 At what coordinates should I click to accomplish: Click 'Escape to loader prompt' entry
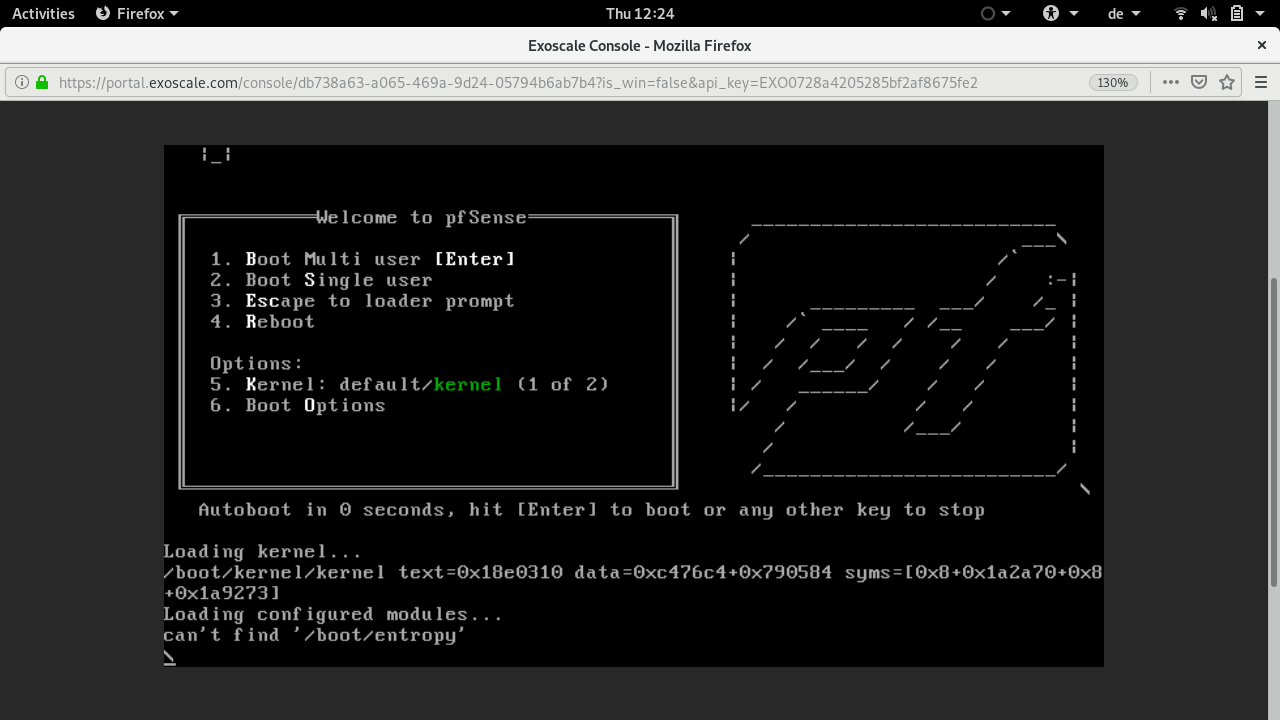tap(362, 301)
